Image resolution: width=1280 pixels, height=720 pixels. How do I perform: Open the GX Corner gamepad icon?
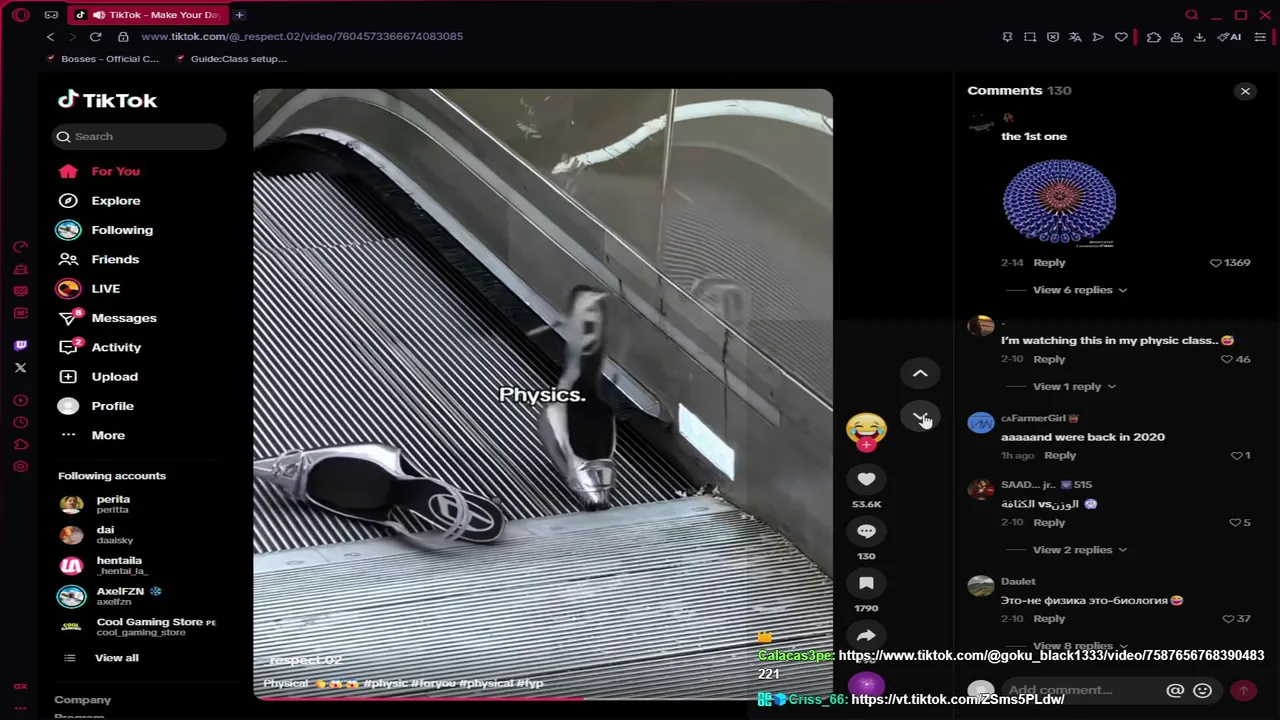point(51,15)
